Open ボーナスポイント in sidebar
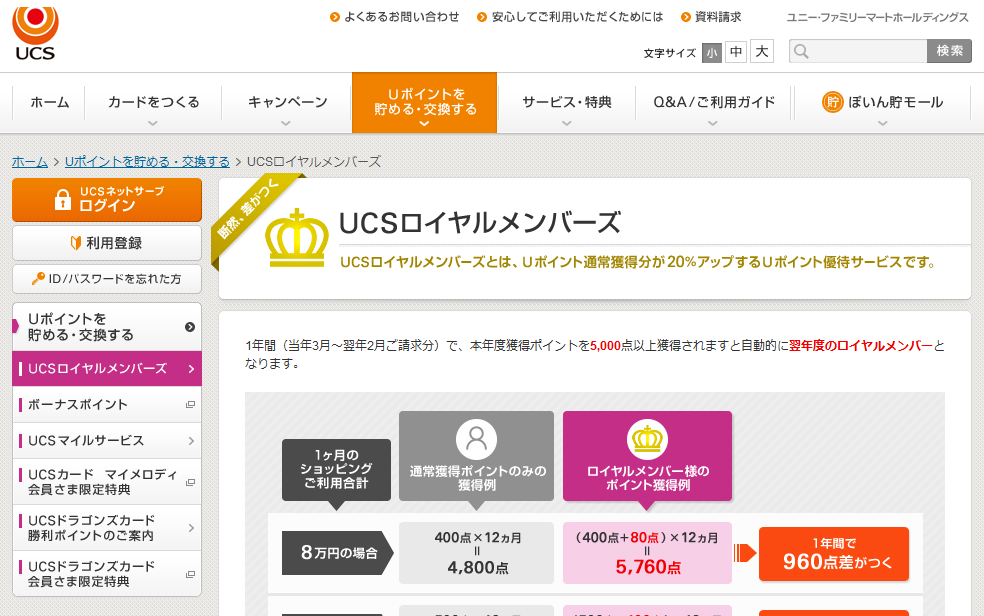 pos(107,405)
